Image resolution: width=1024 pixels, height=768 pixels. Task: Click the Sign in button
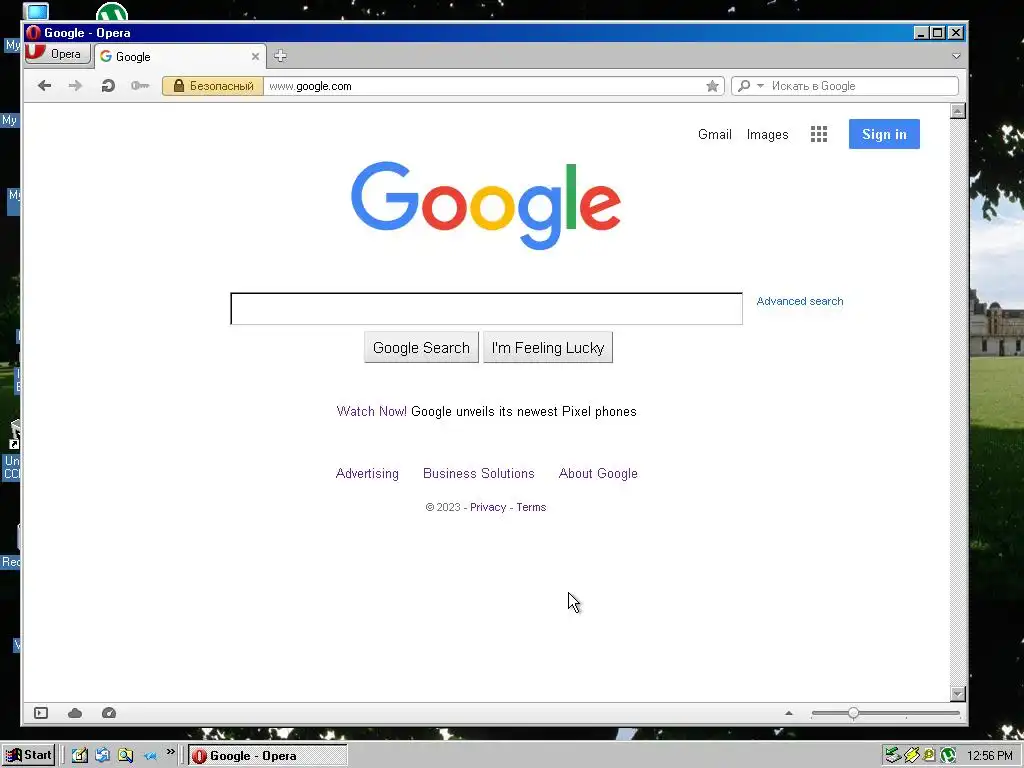(884, 134)
